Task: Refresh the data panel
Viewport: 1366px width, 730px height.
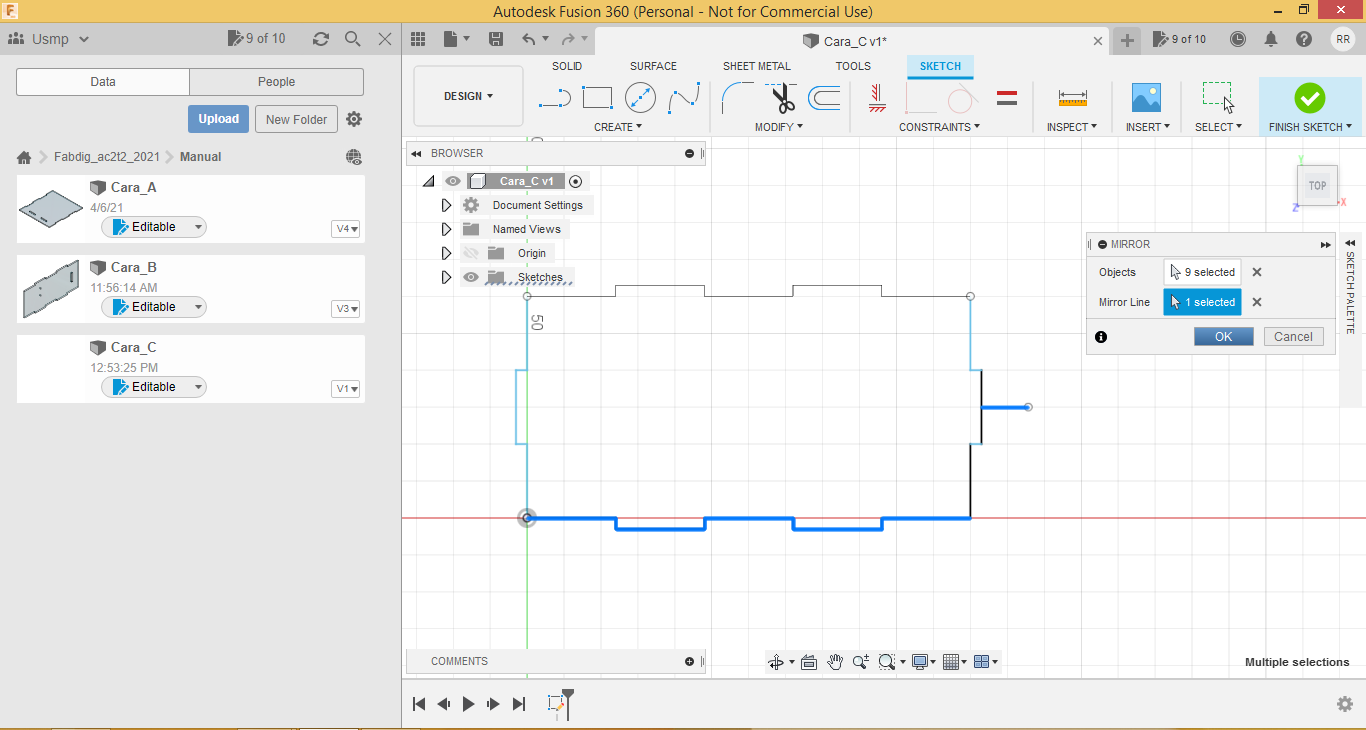Action: click(x=320, y=39)
